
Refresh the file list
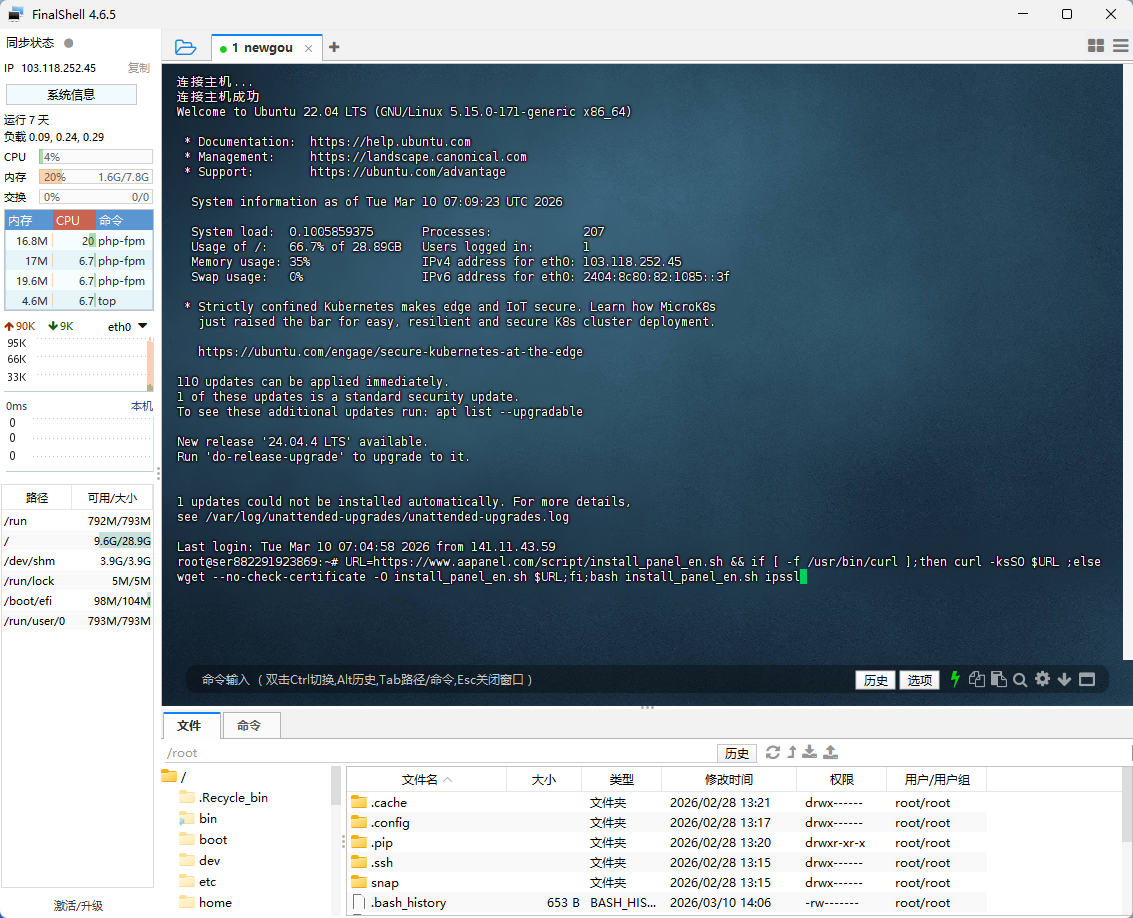[x=772, y=752]
